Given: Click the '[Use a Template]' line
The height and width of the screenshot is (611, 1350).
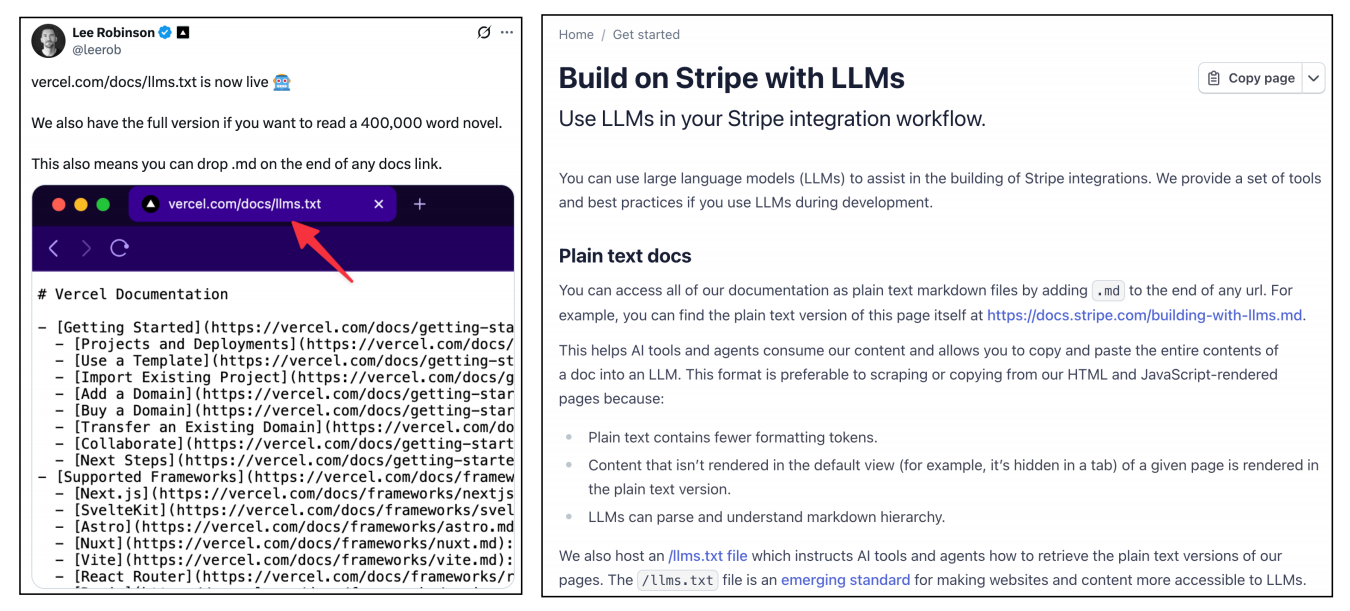Looking at the screenshot, I should (x=284, y=361).
